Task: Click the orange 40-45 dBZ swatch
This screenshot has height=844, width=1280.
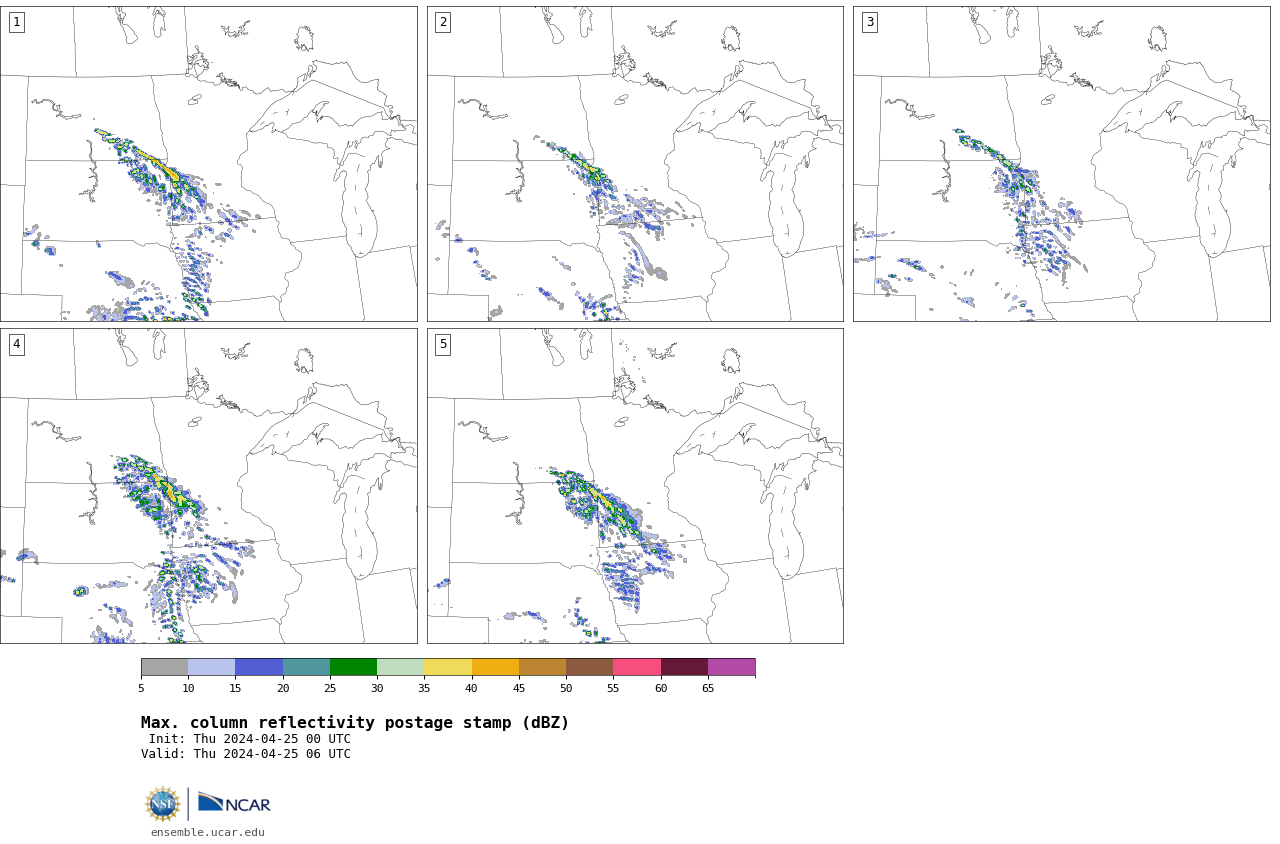Action: [x=495, y=667]
